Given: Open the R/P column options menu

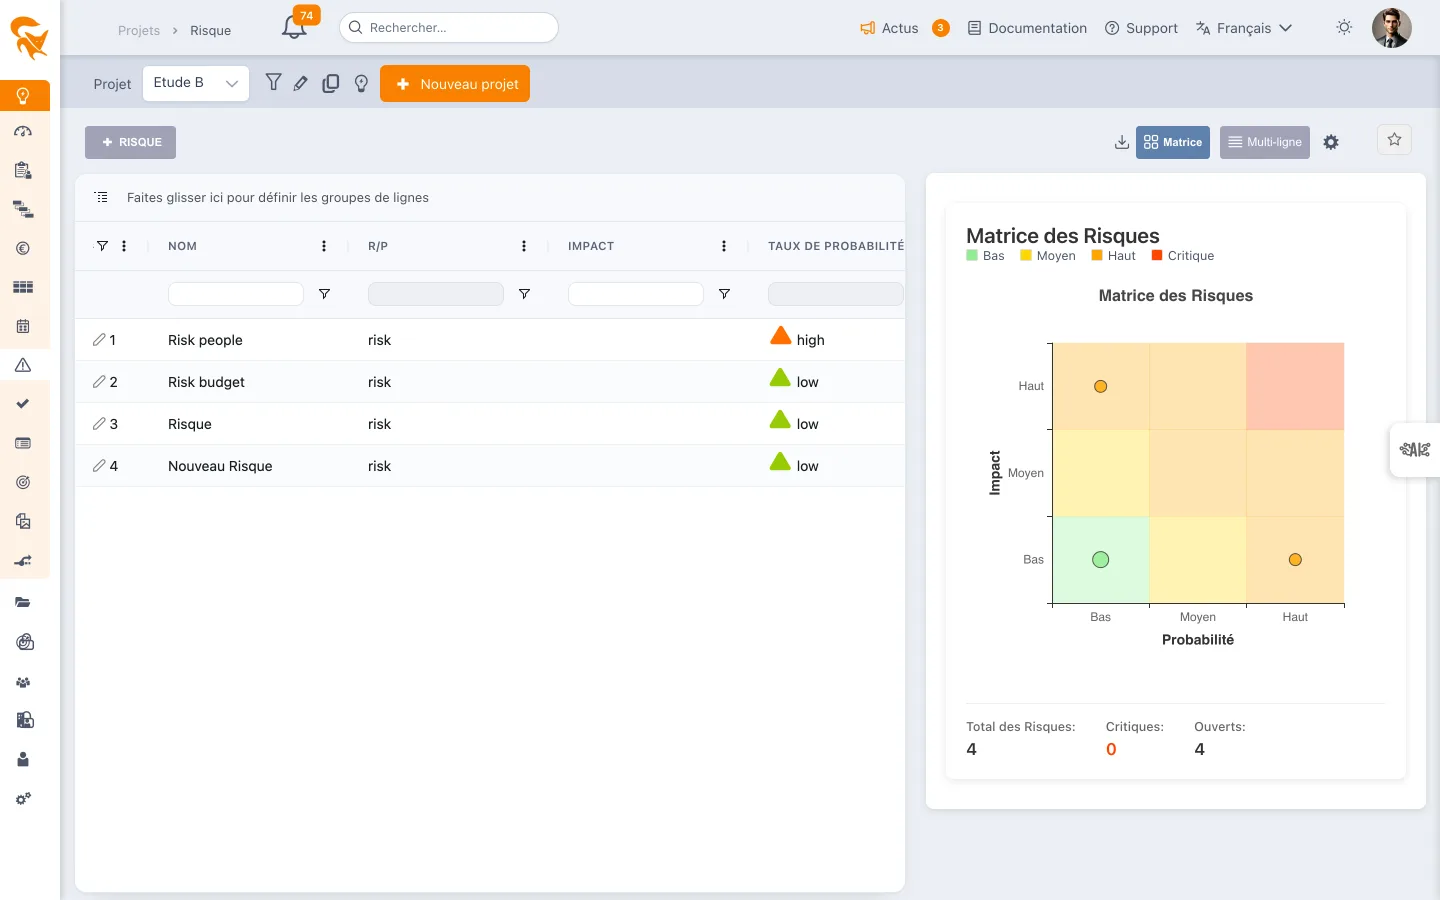Looking at the screenshot, I should [x=524, y=246].
